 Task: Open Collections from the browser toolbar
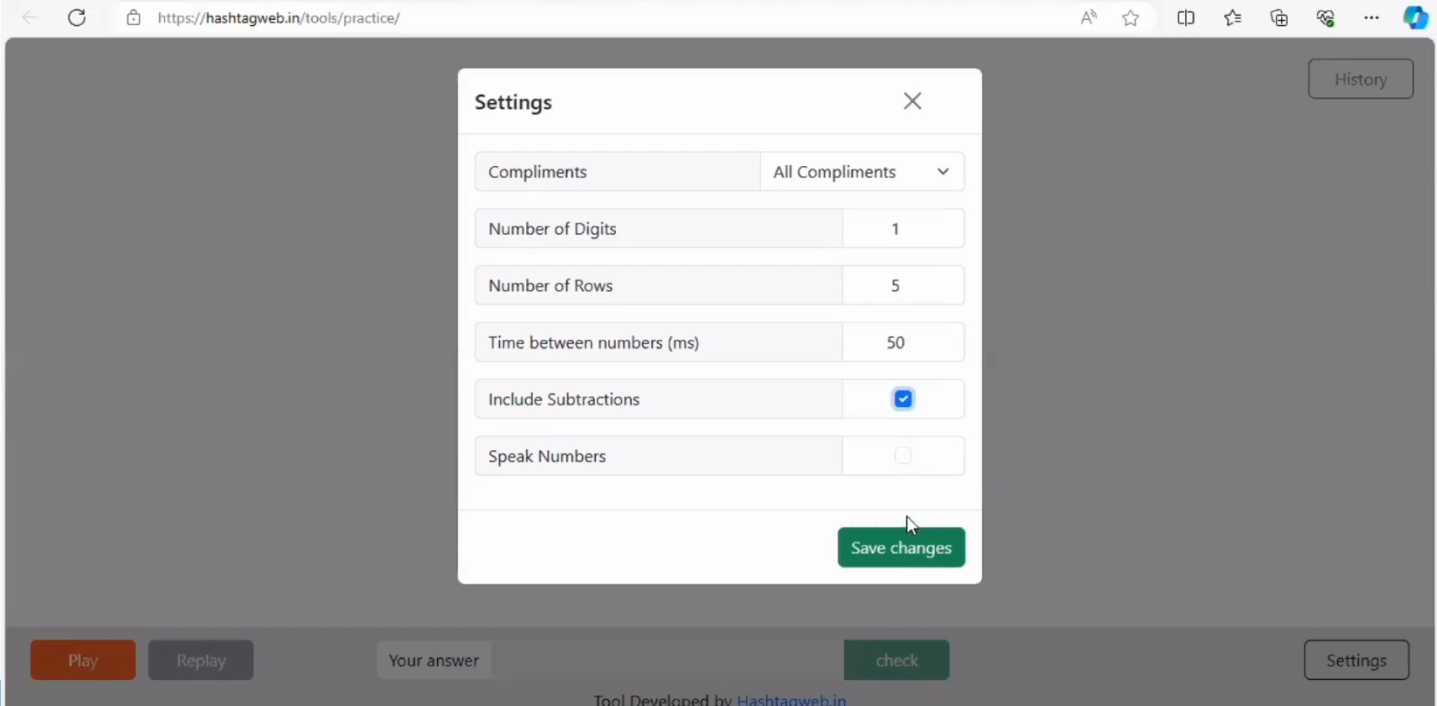(1279, 17)
